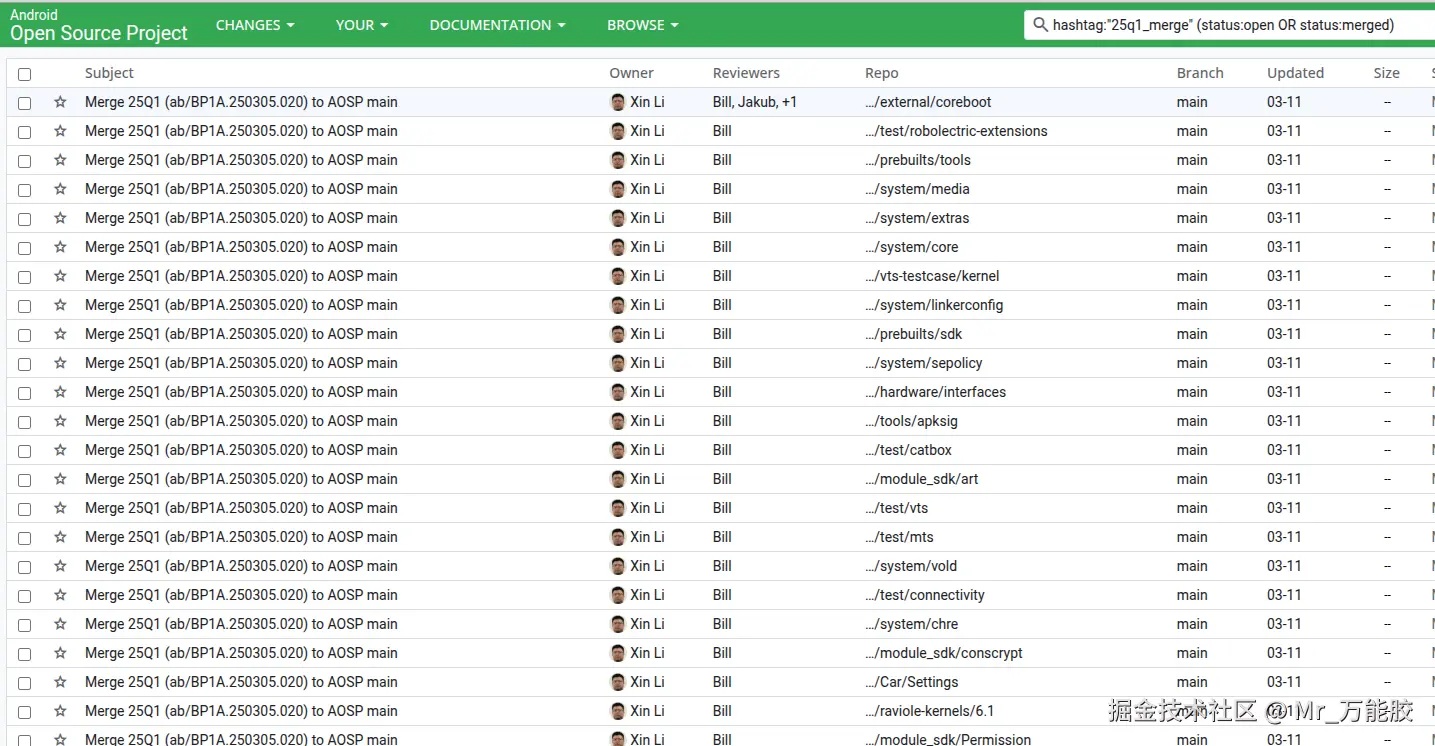Star the raviole-kernels/6.1 change

coord(60,711)
